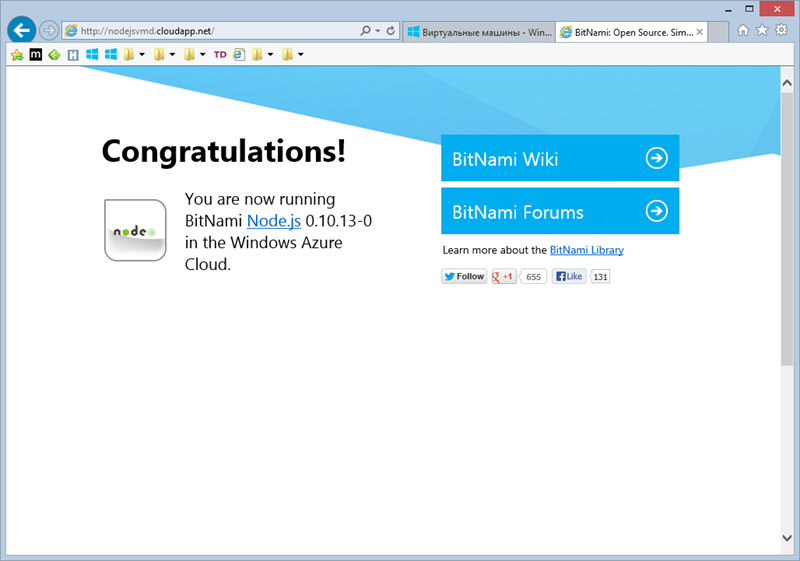Click the Home icon
This screenshot has height=561, width=800.
743,31
